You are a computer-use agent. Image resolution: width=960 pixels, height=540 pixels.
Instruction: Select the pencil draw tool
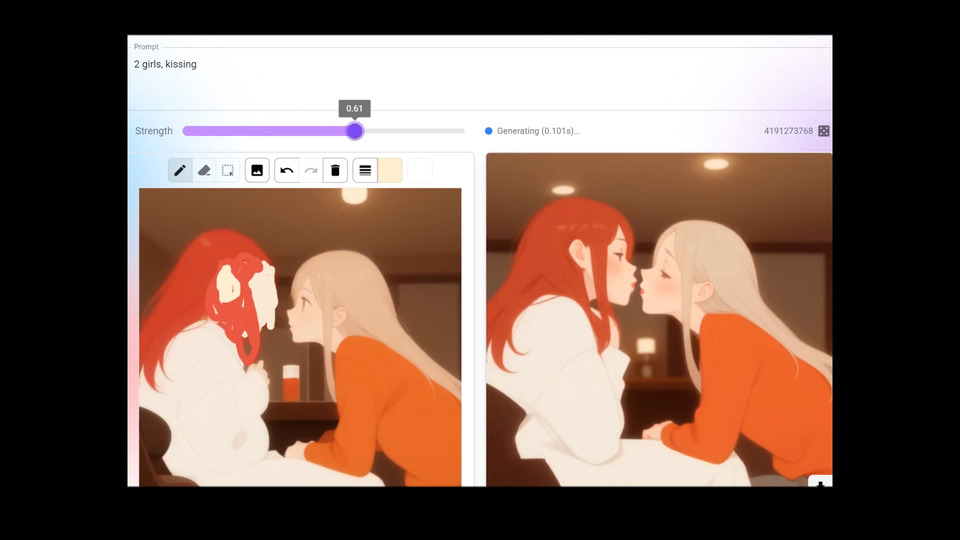click(180, 170)
